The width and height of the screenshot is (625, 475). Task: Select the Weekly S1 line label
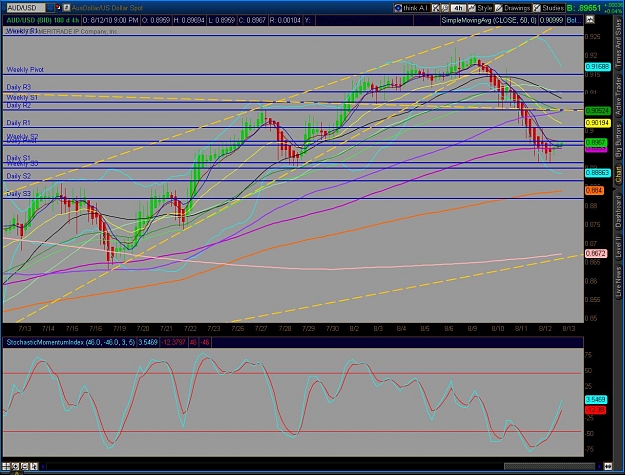pos(22,97)
